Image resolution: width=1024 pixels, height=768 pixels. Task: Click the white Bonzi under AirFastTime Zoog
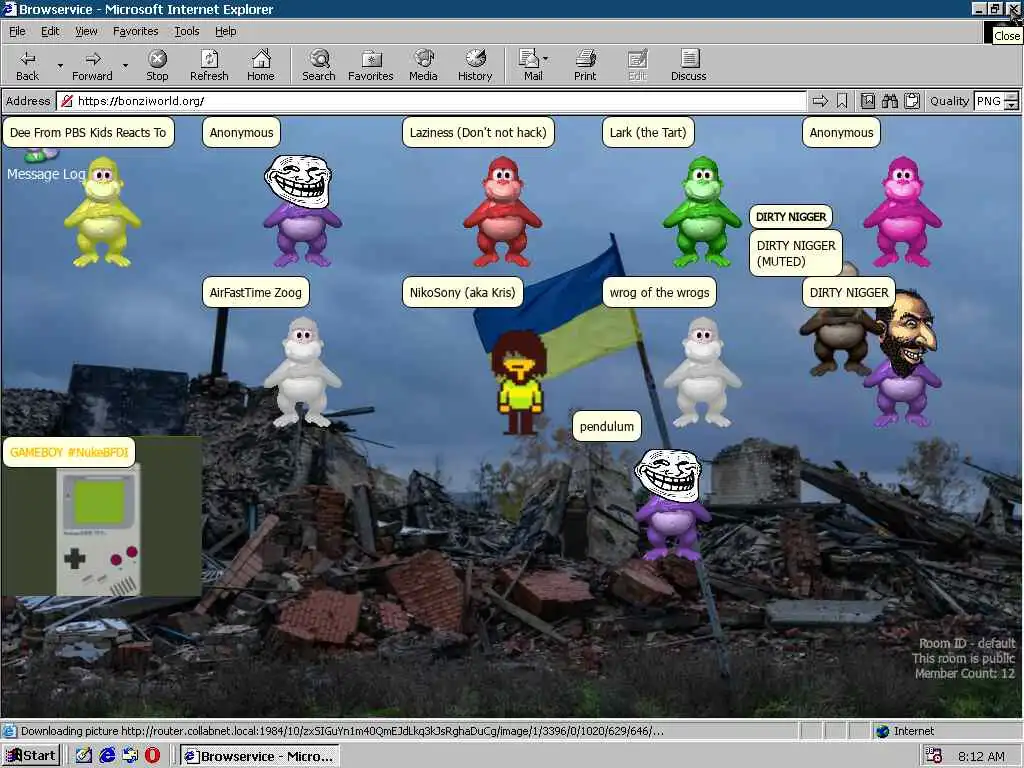[302, 372]
